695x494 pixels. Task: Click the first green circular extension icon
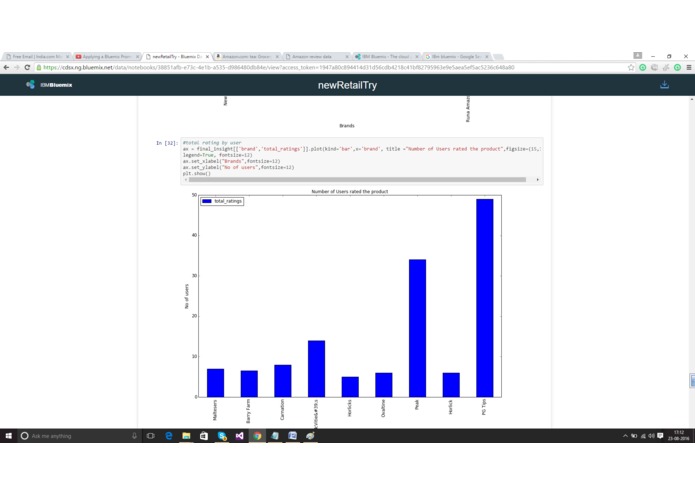[643, 67]
